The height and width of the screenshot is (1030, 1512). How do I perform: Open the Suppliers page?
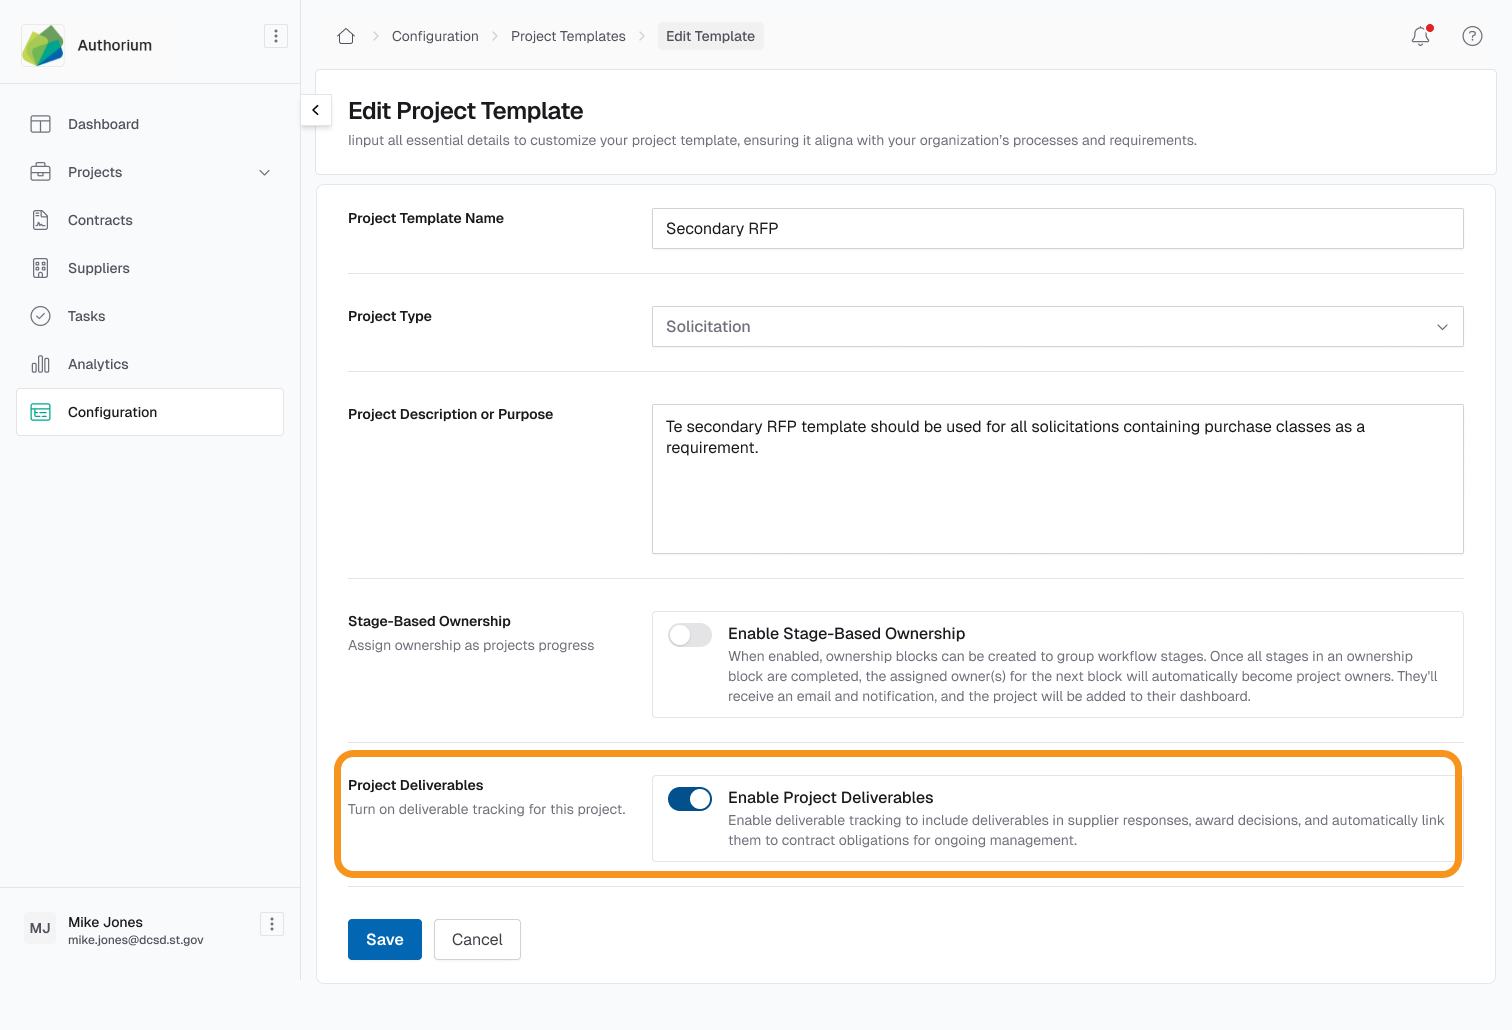tap(98, 268)
